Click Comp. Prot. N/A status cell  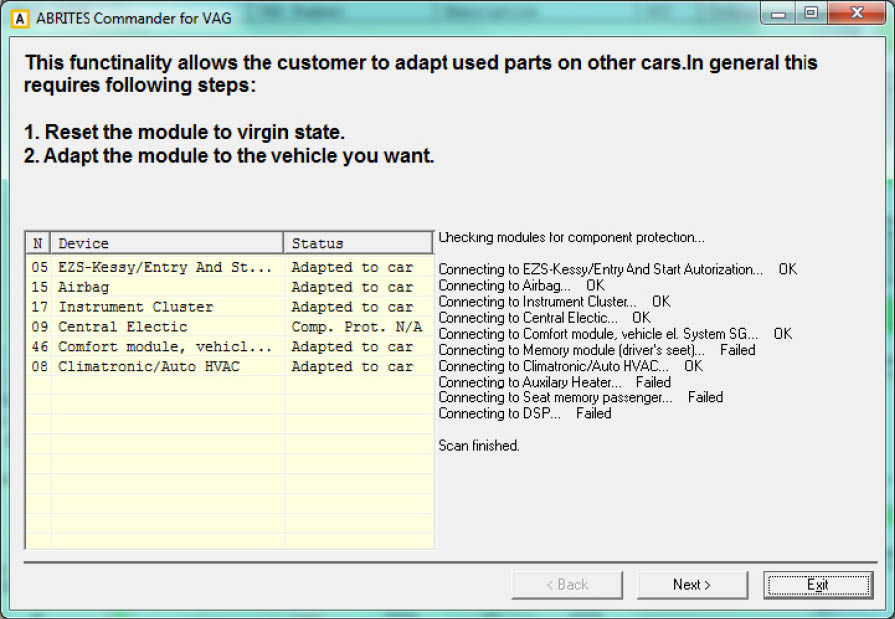tap(356, 327)
